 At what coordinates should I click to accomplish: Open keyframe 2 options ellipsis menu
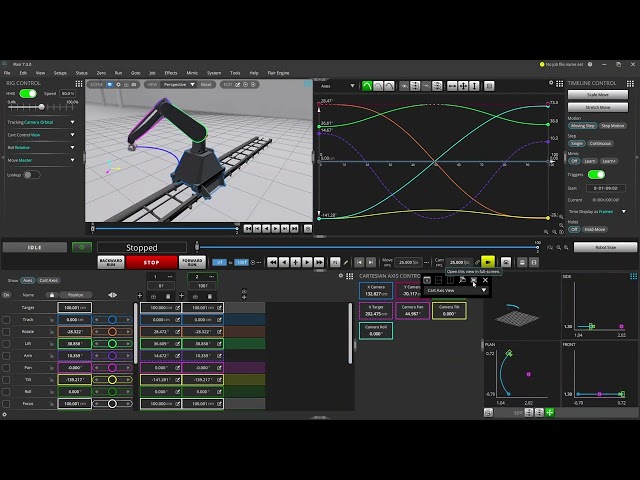[x=211, y=276]
